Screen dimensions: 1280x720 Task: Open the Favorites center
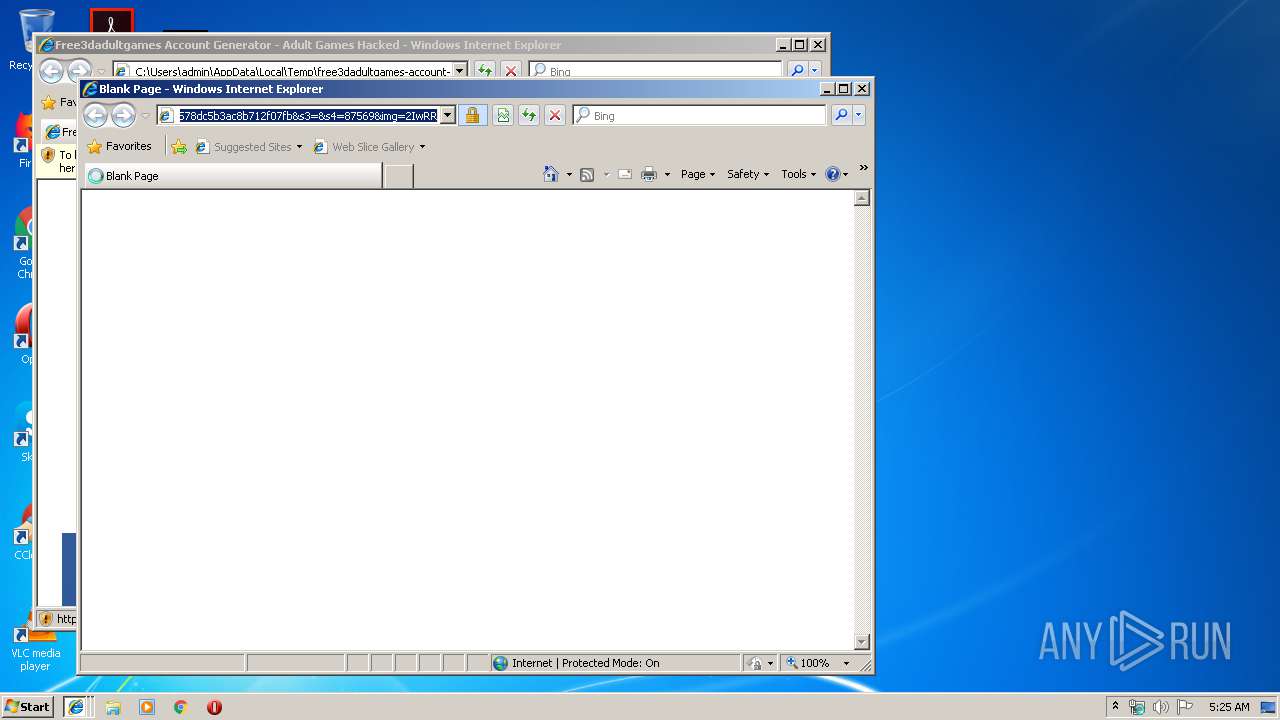[120, 146]
